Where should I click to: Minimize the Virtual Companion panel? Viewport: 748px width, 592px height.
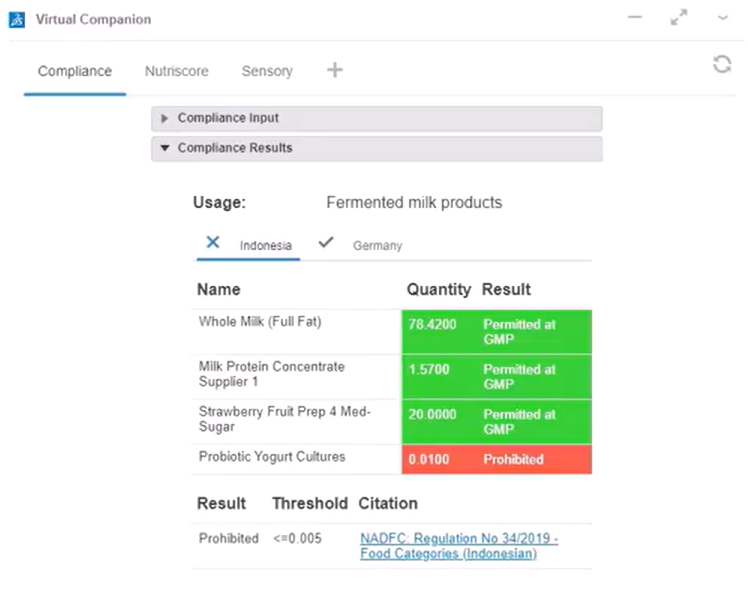coord(635,18)
